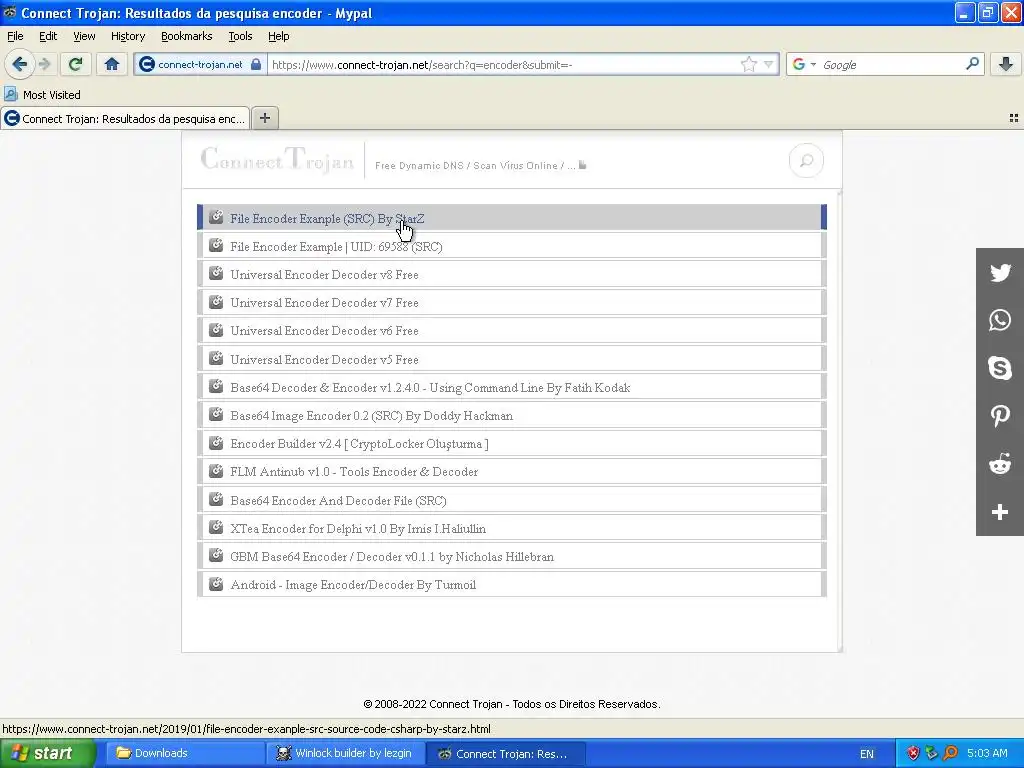1024x768 pixels.
Task: Click the 5:03 AM system clock
Action: [x=987, y=753]
